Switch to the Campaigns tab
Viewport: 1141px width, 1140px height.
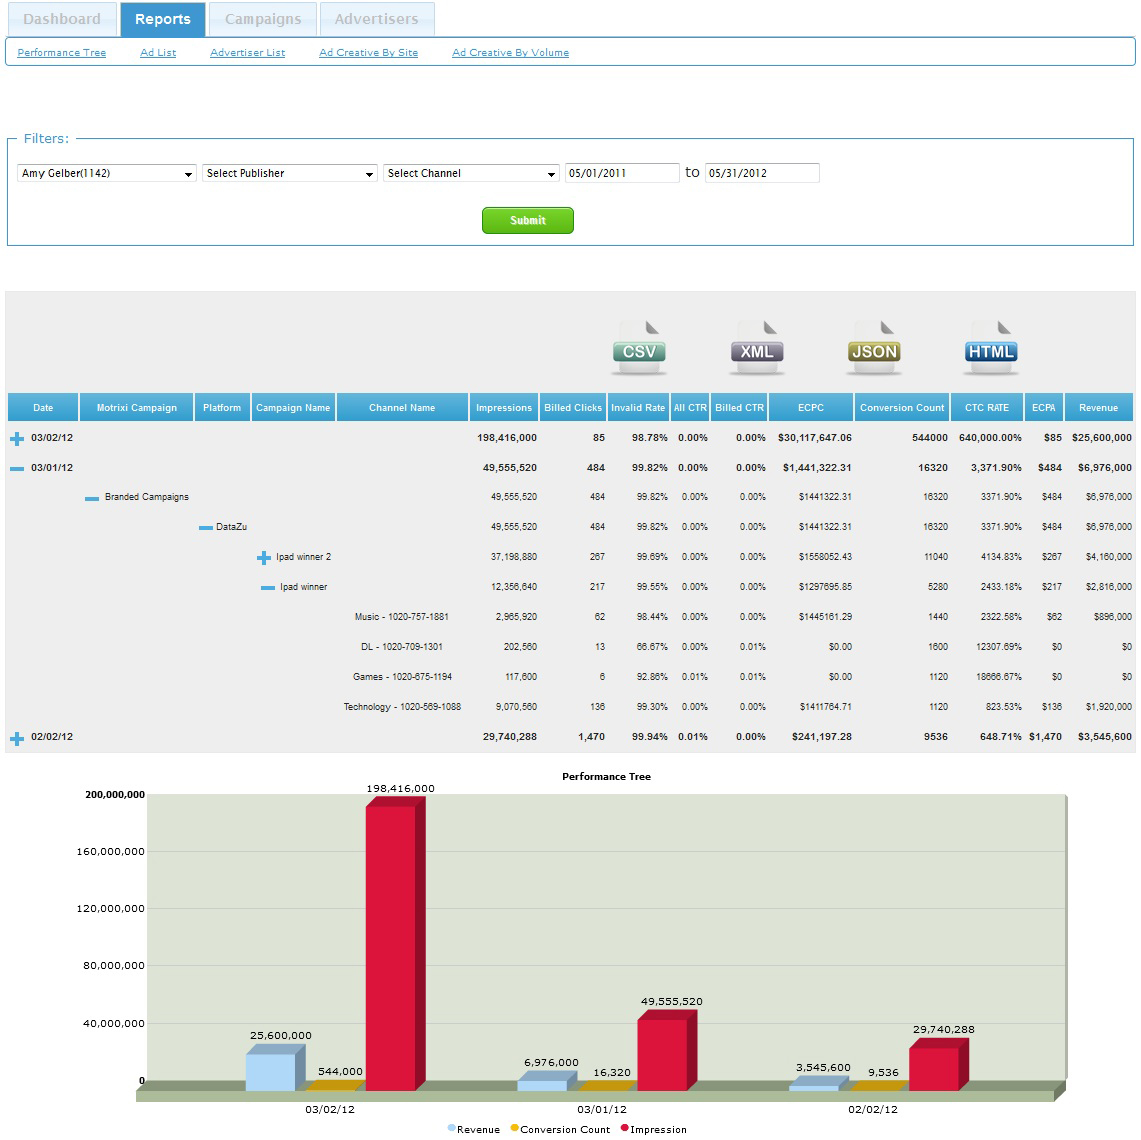point(263,19)
